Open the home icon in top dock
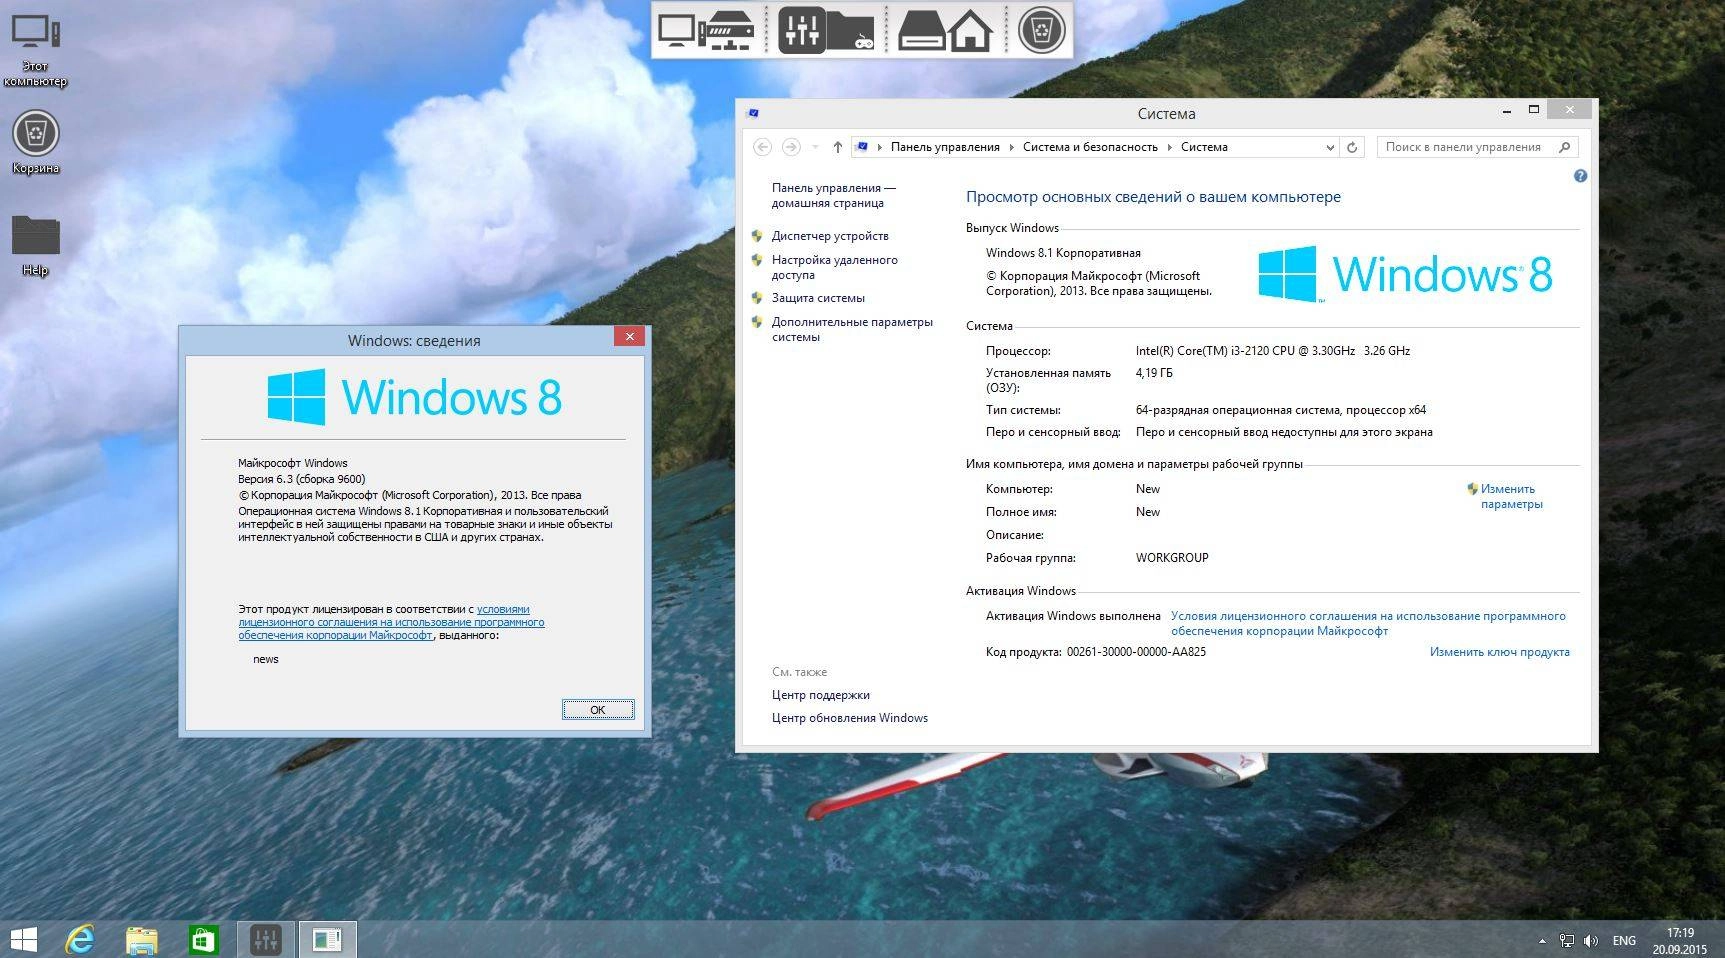This screenshot has height=958, width=1725. pyautogui.click(x=970, y=31)
